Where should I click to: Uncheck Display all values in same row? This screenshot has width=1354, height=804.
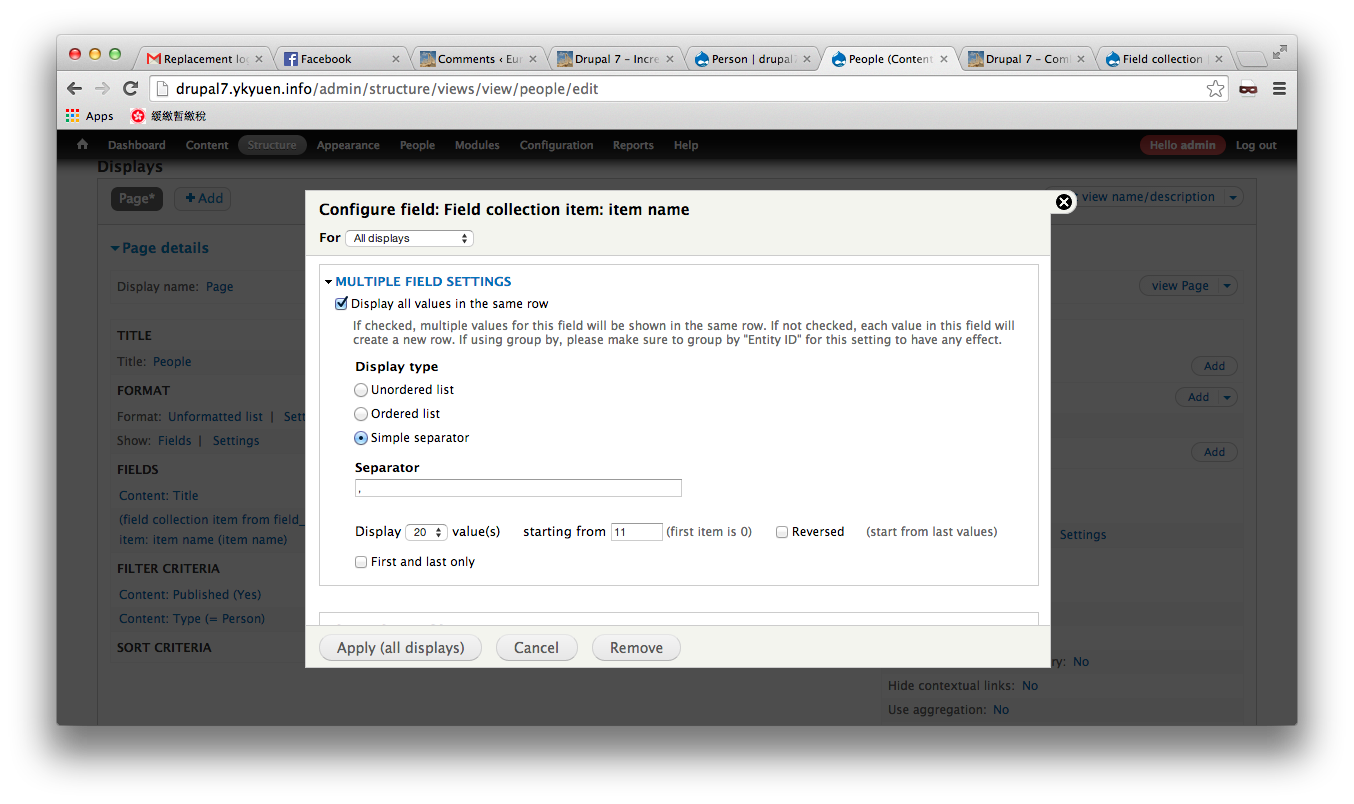tap(341, 304)
